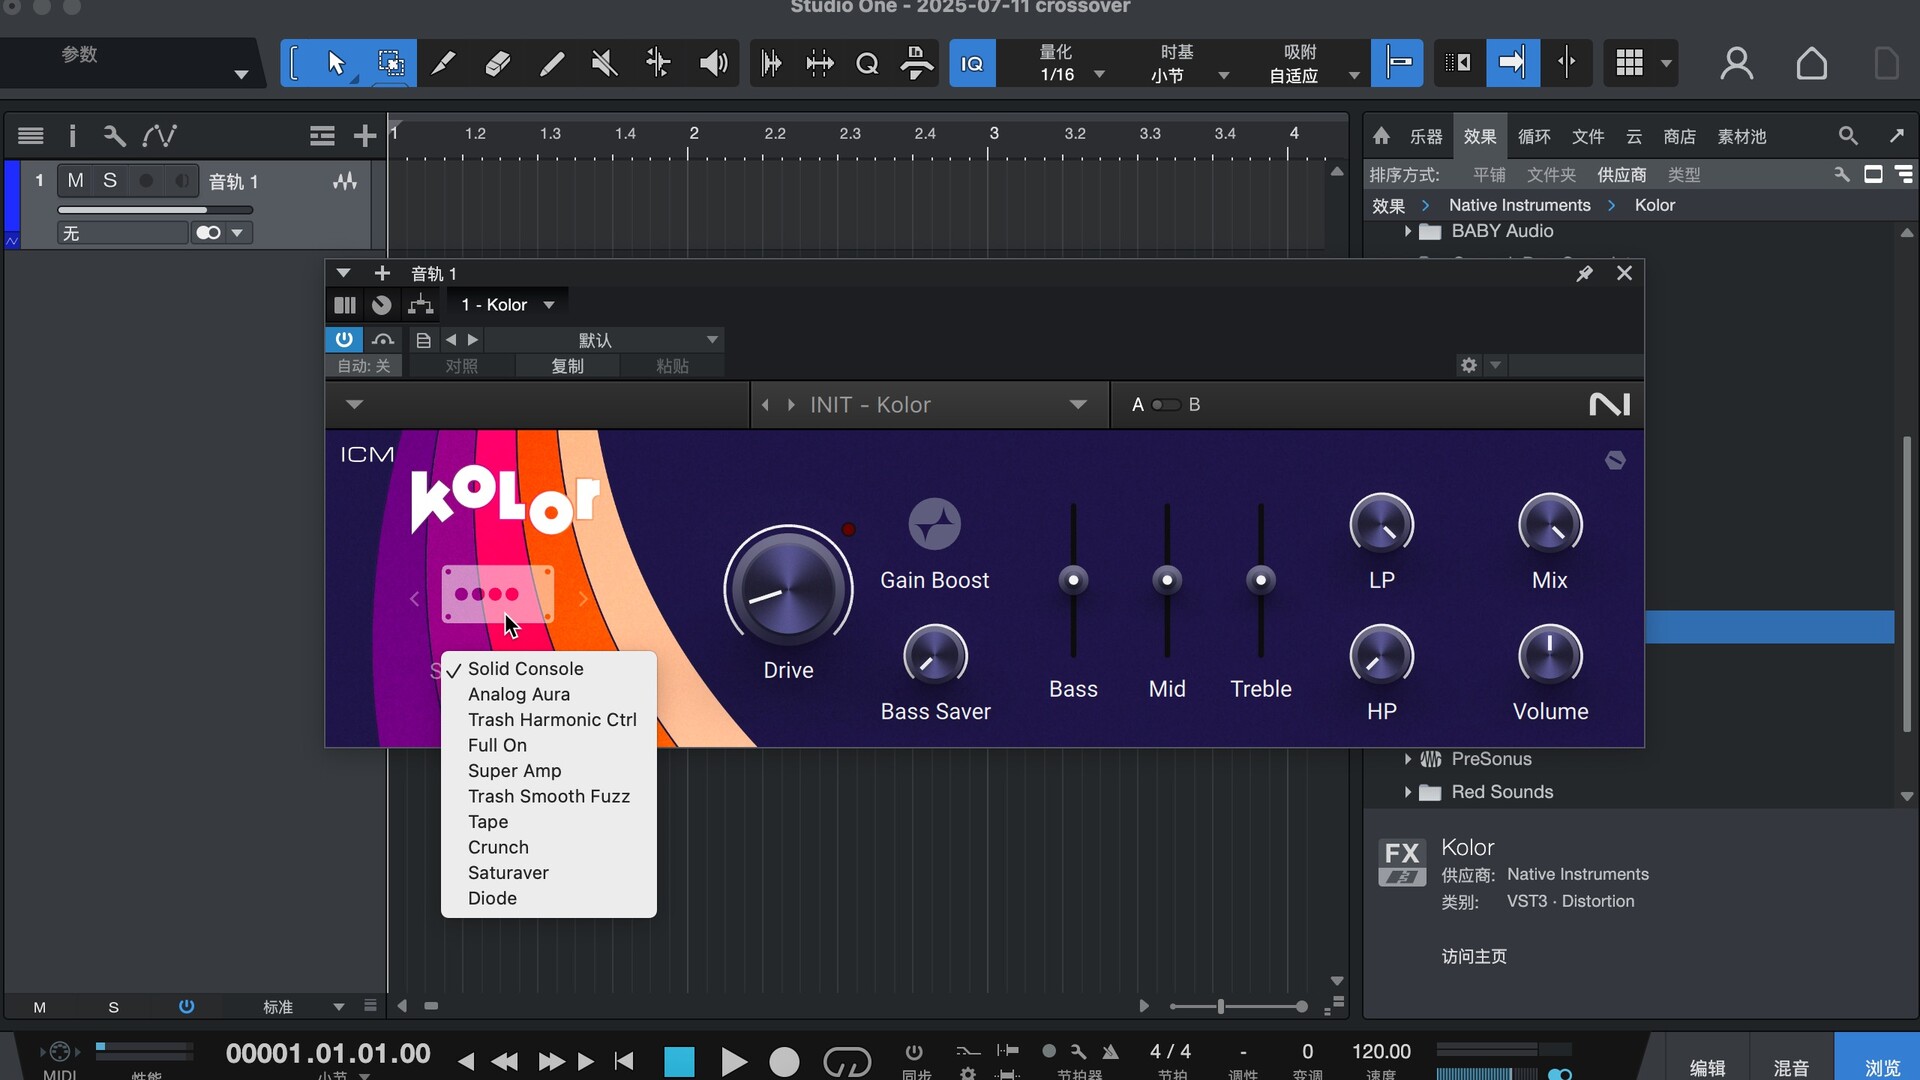Click the large Drive knob
The image size is (1920, 1080).
tap(788, 589)
